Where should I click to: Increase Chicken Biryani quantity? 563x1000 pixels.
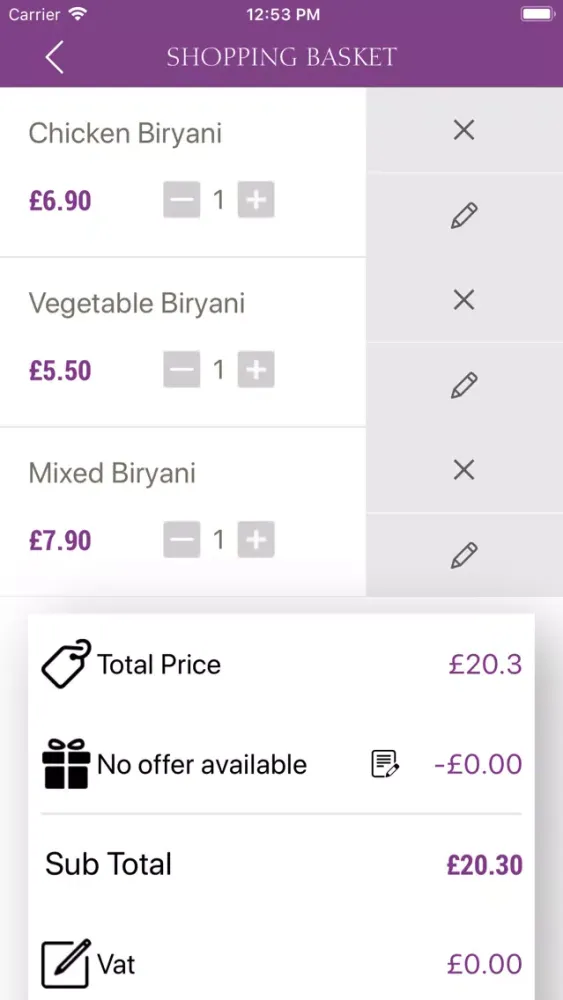[x=256, y=200]
